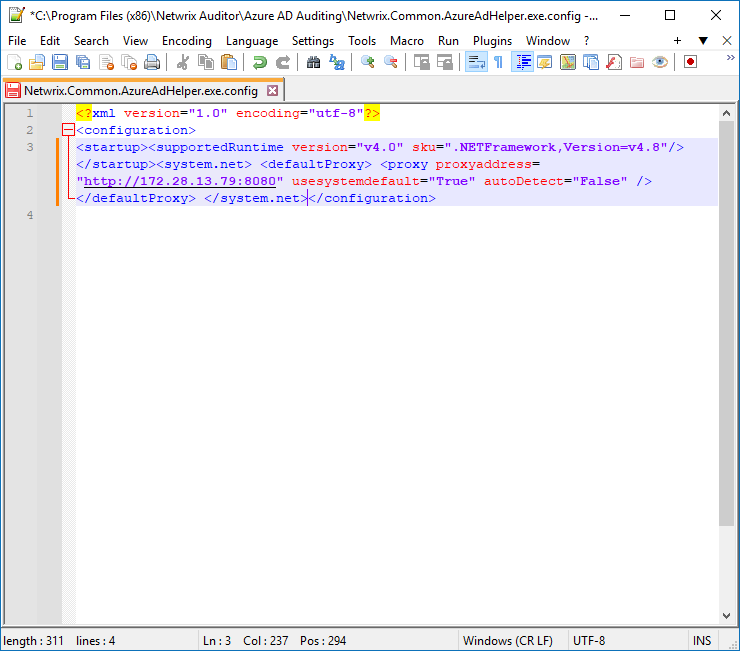Viewport: 740px width, 651px height.
Task: Click the Save All icon
Action: [83, 62]
